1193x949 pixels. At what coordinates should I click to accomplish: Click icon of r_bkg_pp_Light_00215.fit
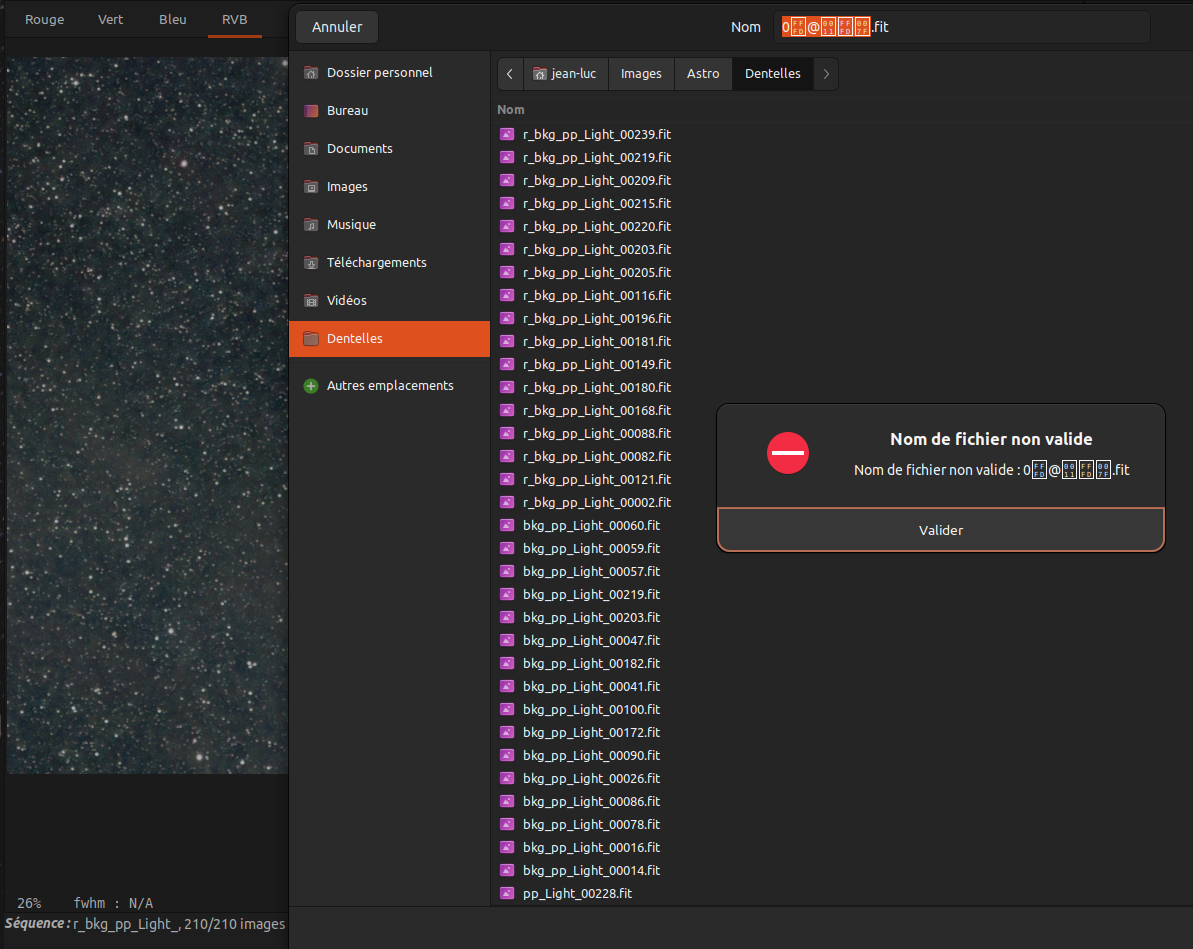tap(507, 203)
